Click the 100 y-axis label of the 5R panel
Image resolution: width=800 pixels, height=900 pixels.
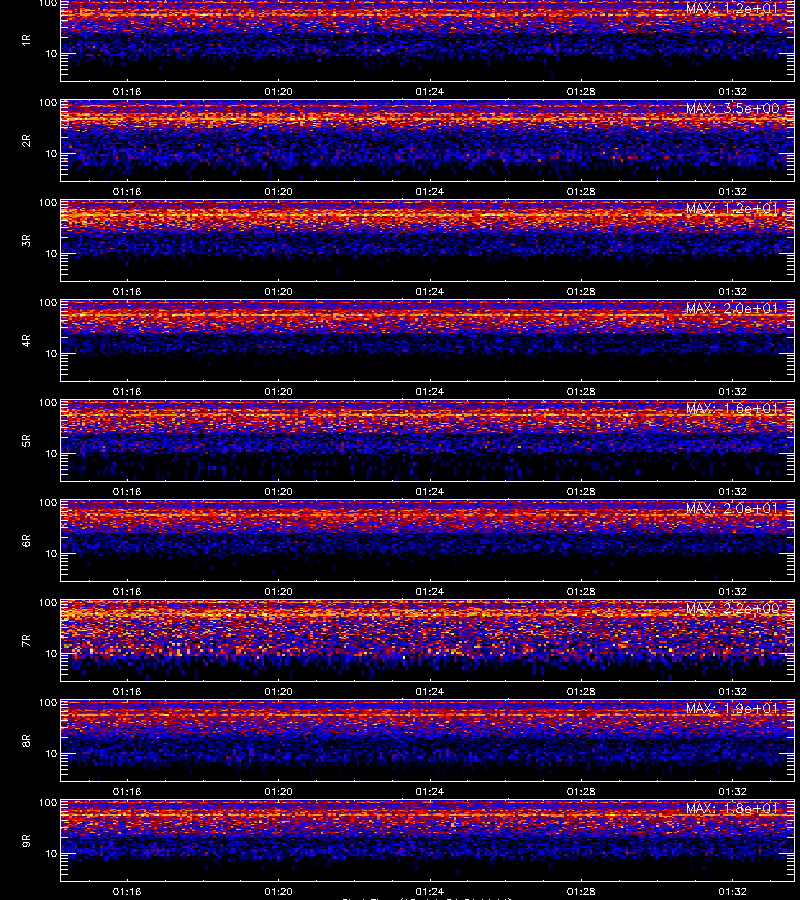(x=48, y=403)
